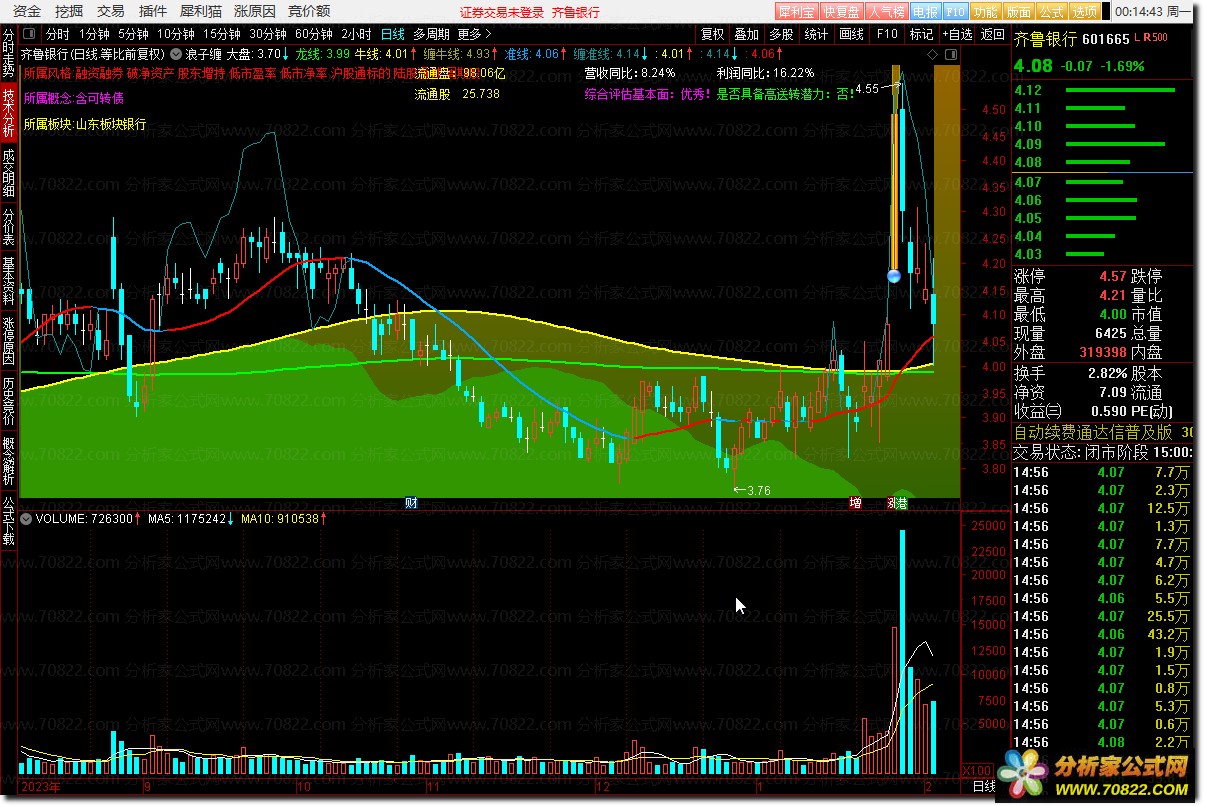Click +自选 to add to watchlist

click(956, 34)
